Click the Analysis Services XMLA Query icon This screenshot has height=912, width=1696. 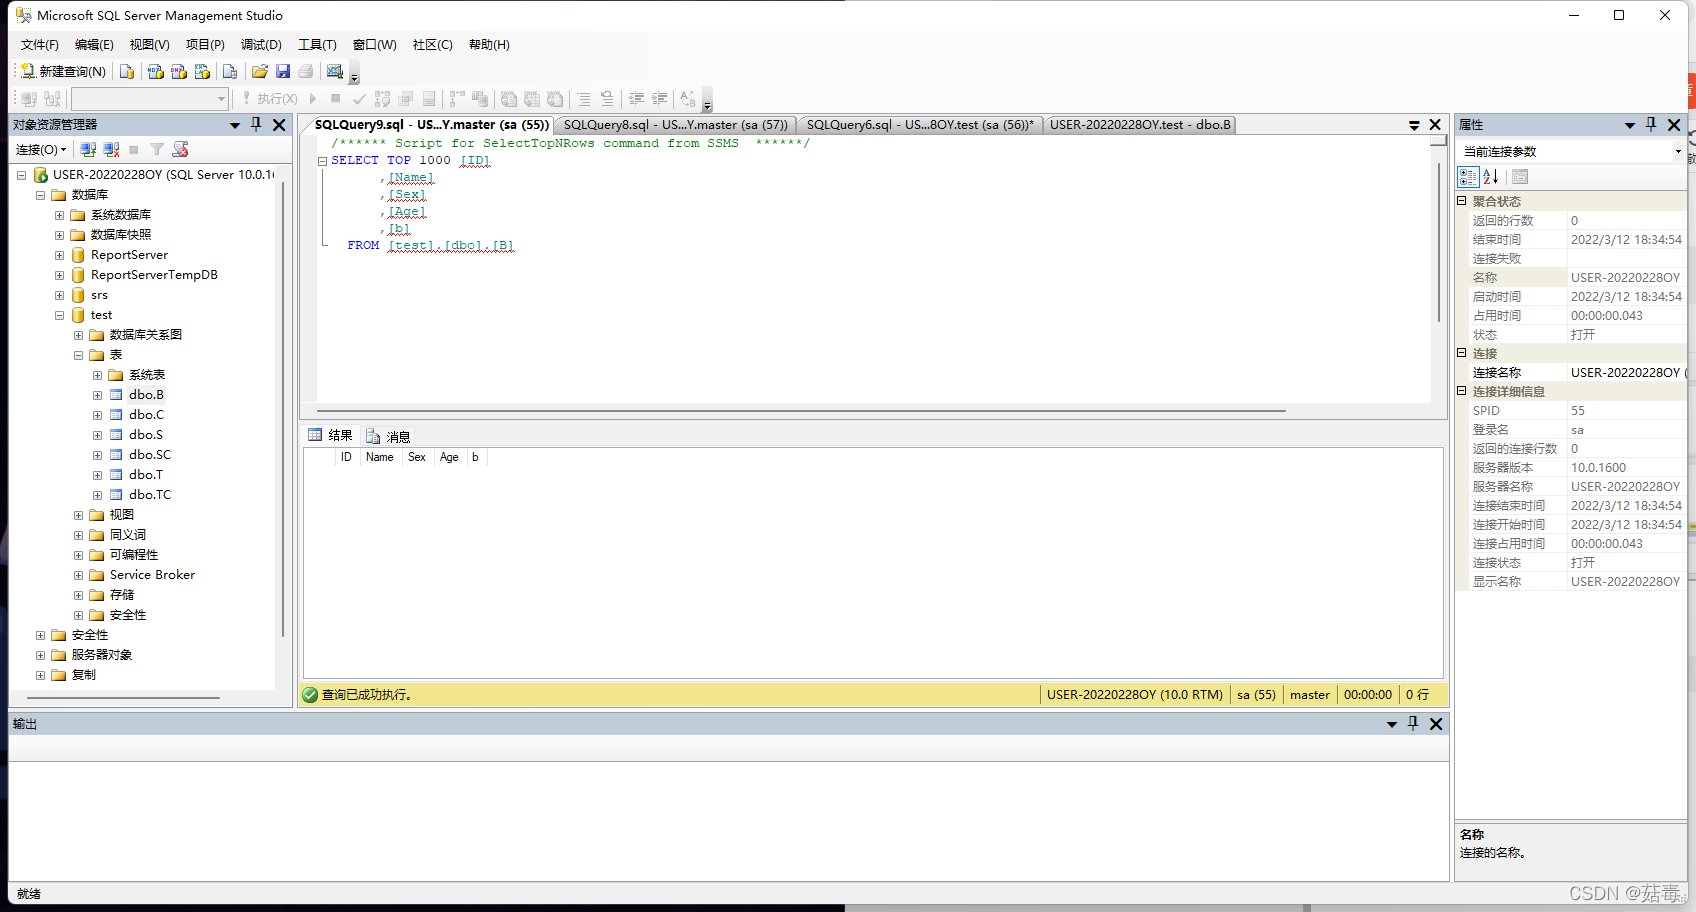[x=202, y=71]
